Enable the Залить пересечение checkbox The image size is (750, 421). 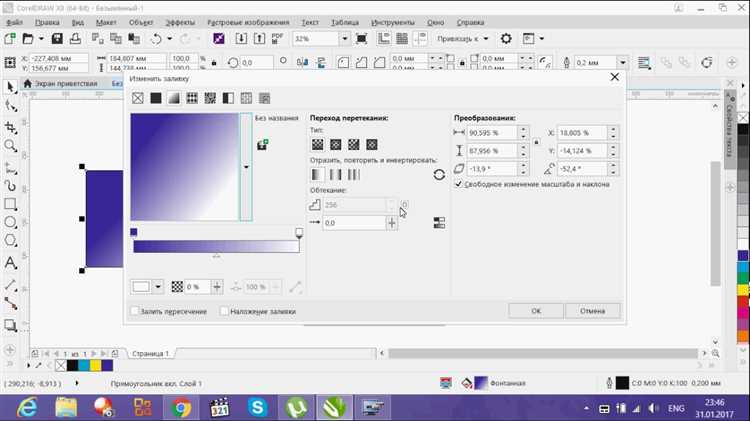[x=134, y=311]
